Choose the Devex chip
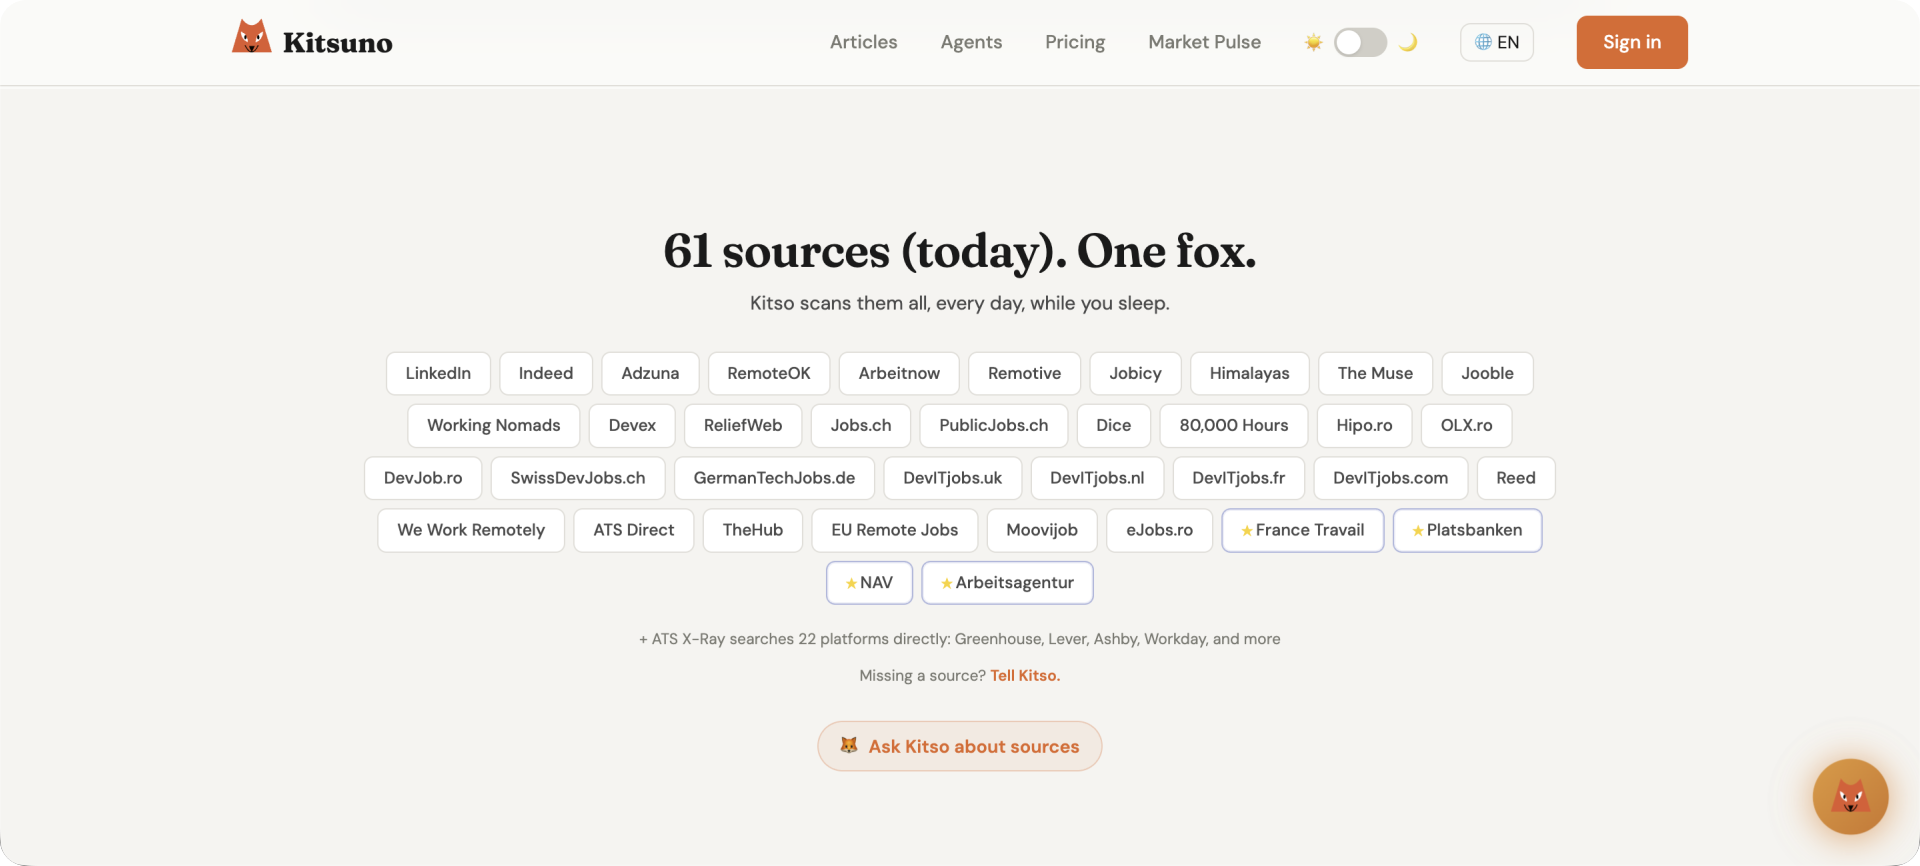 point(632,426)
